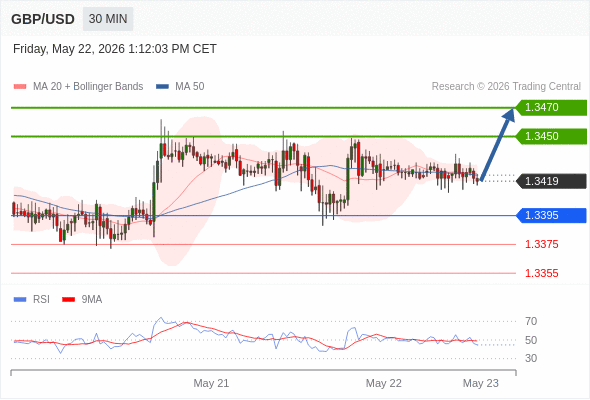Screen dimensions: 590x400
Task: Click the May 23 date axis label
Action: pyautogui.click(x=481, y=383)
